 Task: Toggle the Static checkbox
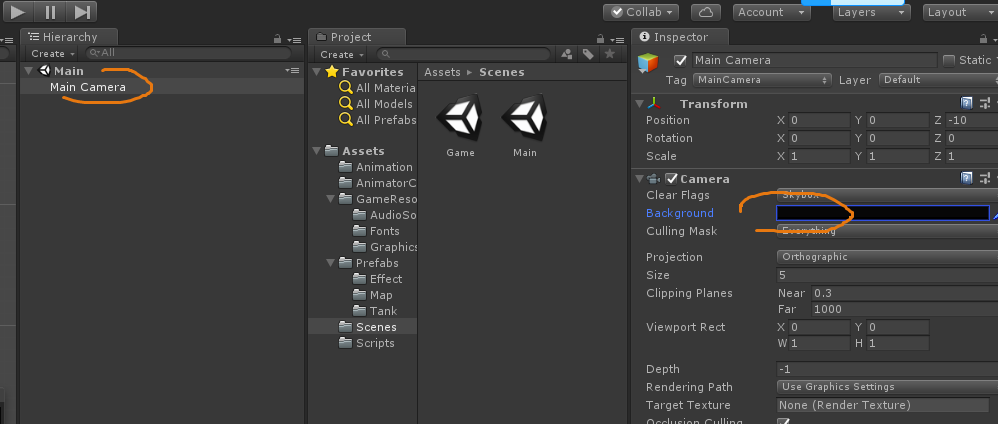coord(949,60)
